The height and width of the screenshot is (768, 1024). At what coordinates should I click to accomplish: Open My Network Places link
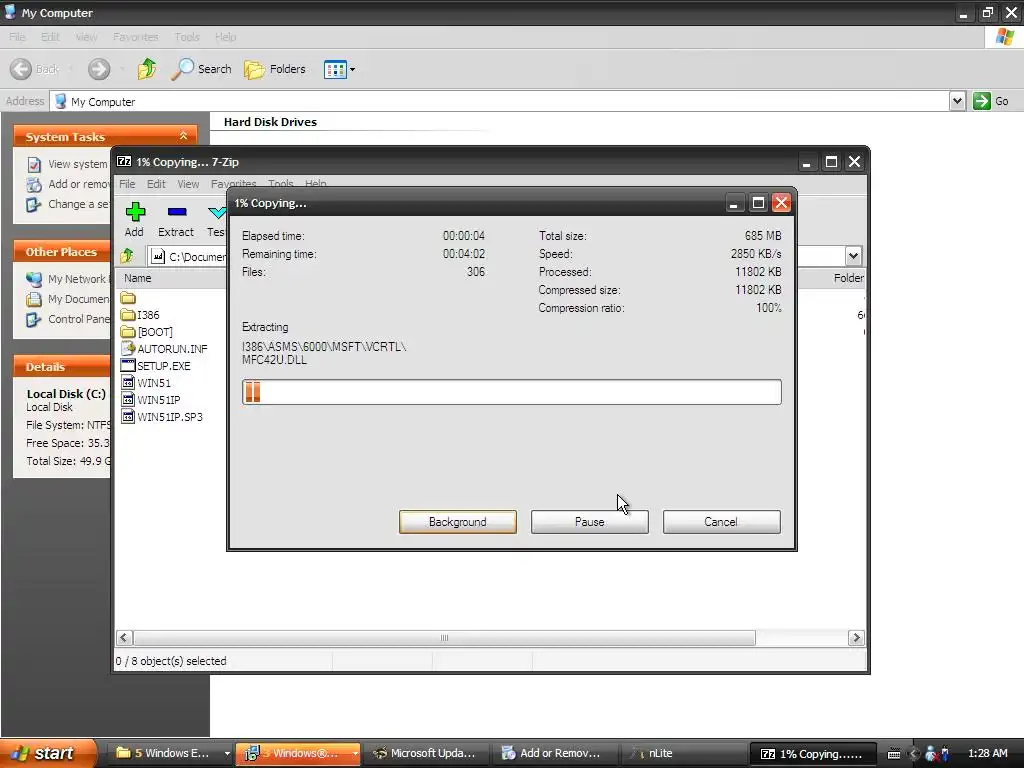tap(66, 279)
